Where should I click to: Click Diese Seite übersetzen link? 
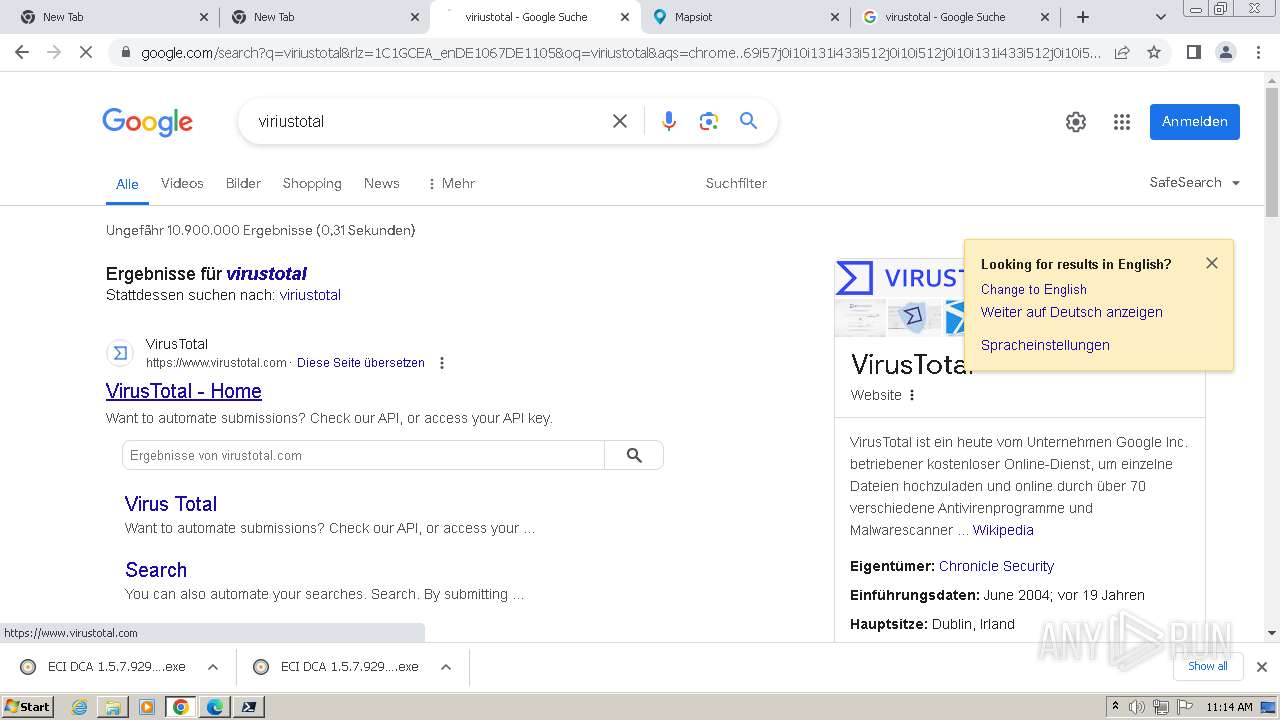coord(361,363)
